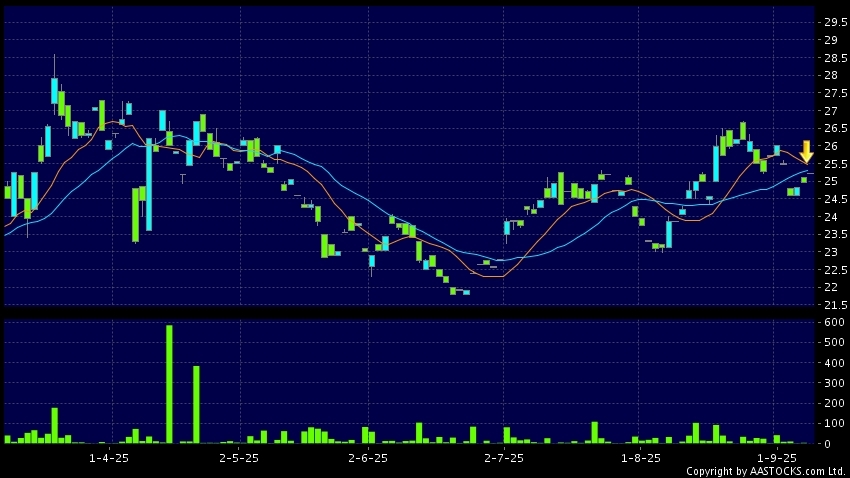The image size is (850, 478).
Task: Select the 300 volume axis value
Action: point(834,383)
